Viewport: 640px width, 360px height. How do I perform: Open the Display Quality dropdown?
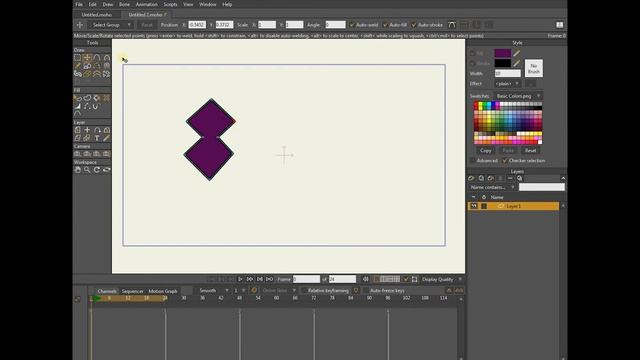coord(442,280)
